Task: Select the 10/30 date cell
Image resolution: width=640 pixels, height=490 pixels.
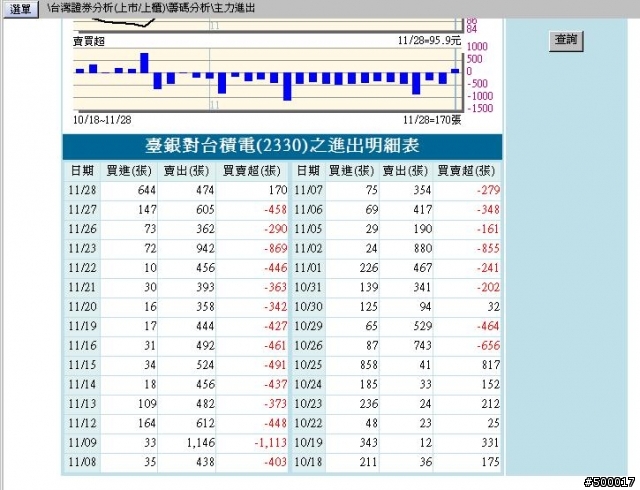Action: coord(308,307)
